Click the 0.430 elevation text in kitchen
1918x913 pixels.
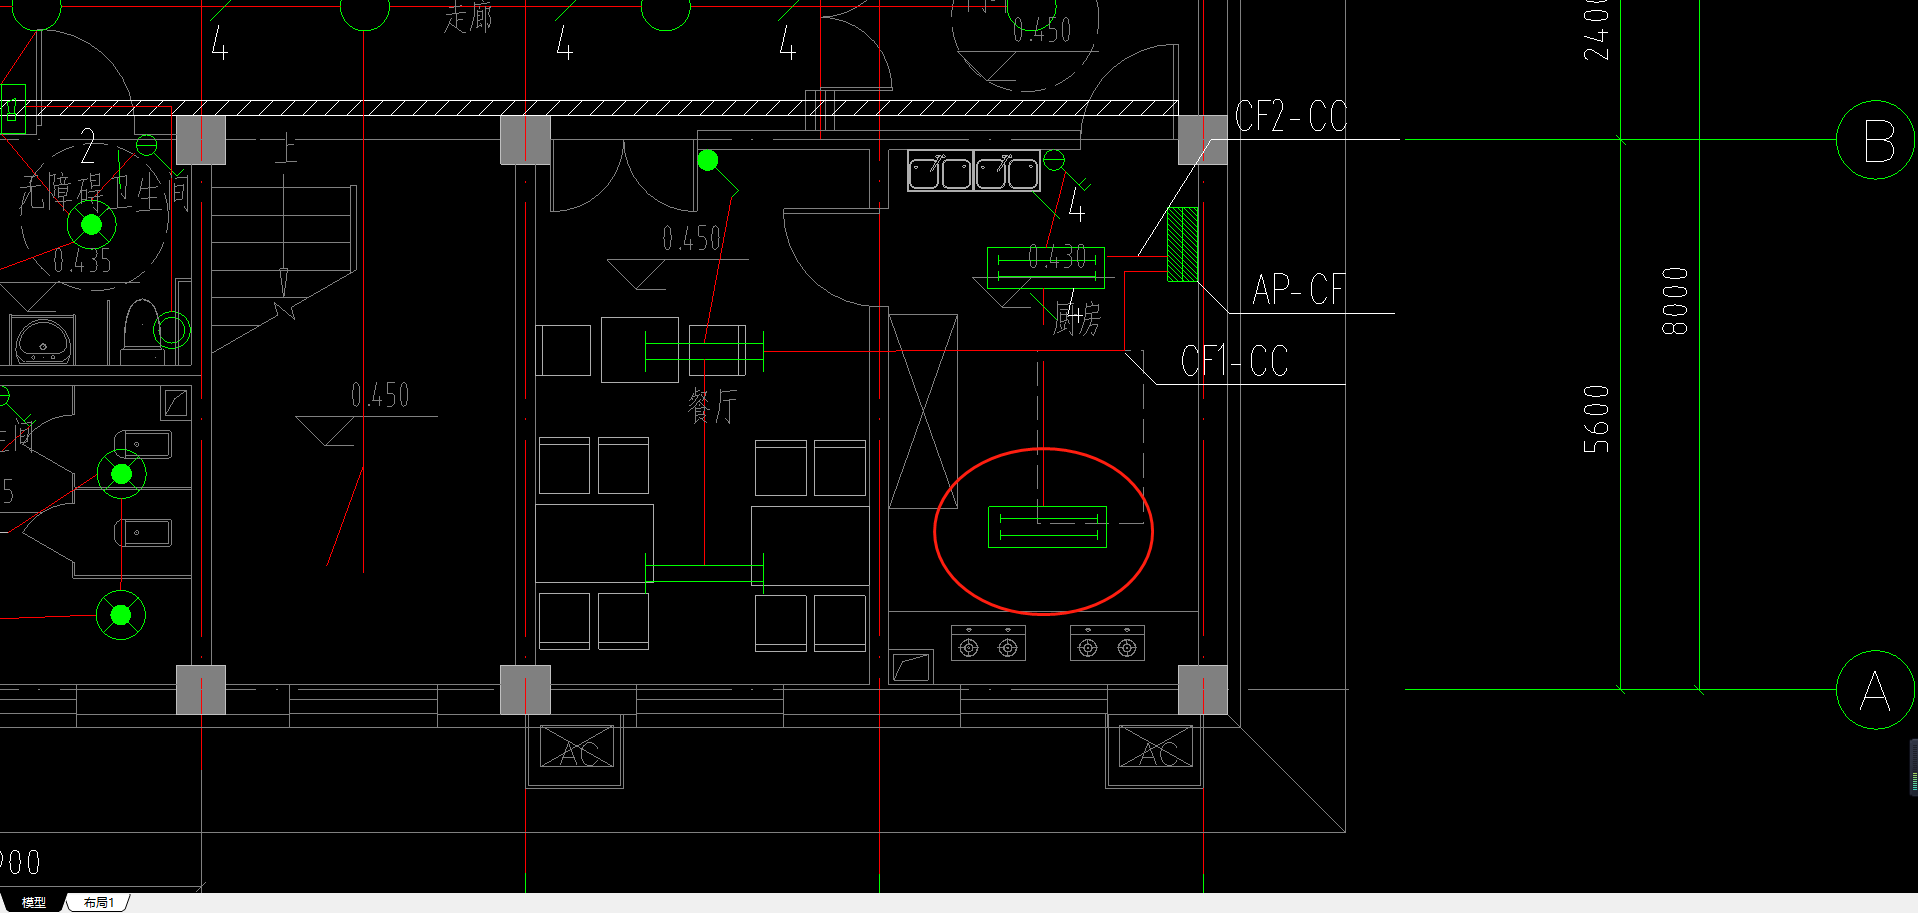(1057, 257)
